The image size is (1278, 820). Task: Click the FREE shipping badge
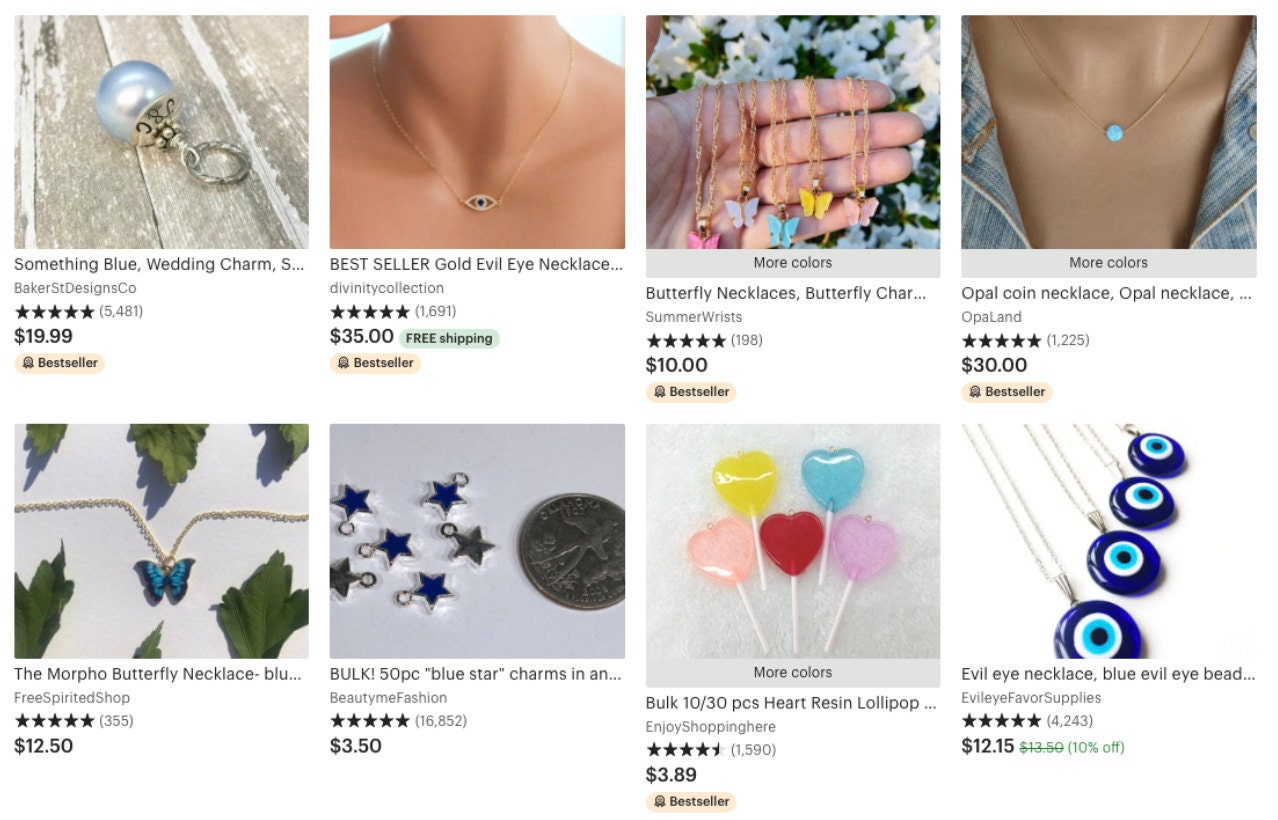449,338
